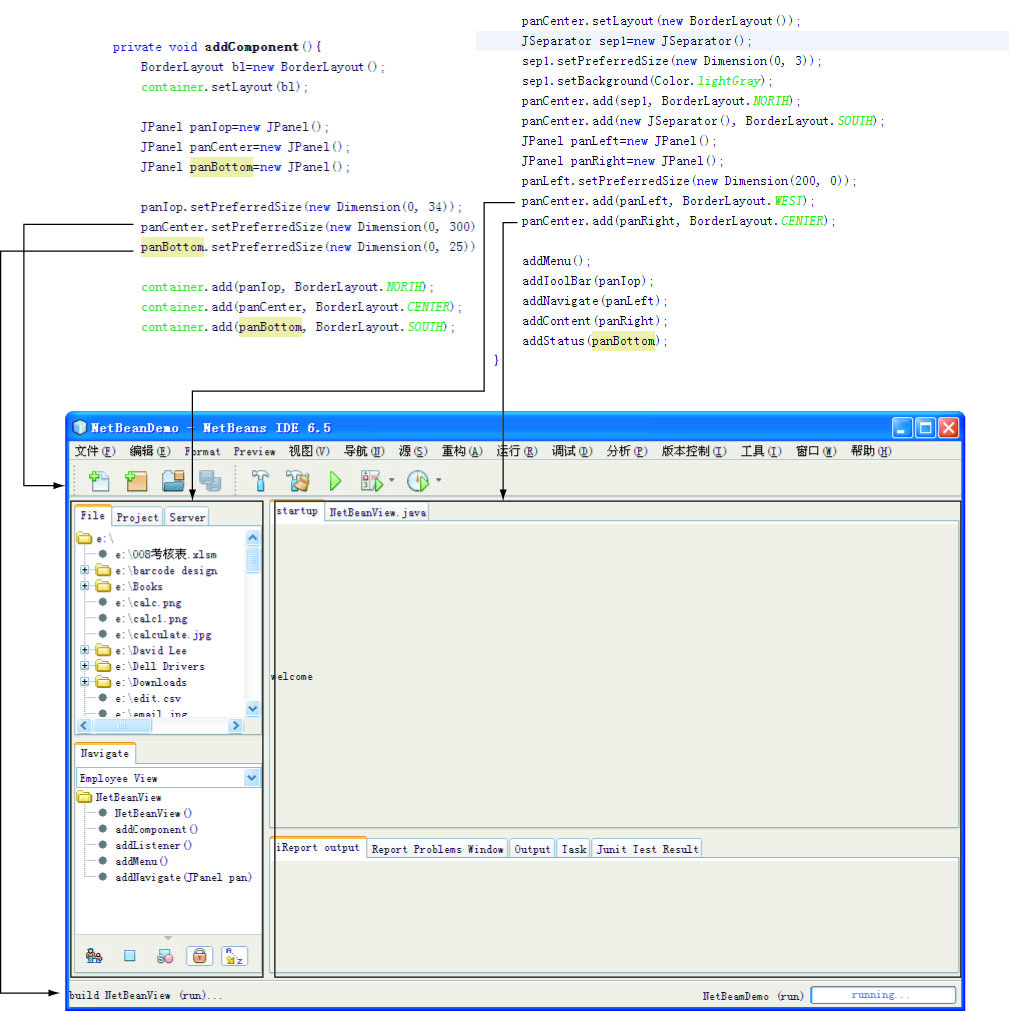Toggle the non-public members lock icon
Screen dimensions: 1009x1011
[200, 956]
